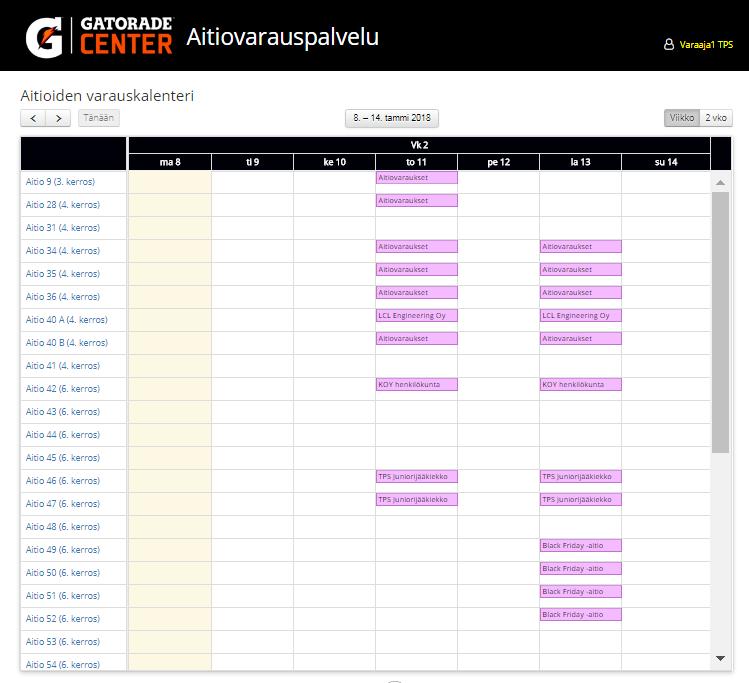Select the su 14 column header
The width and height of the screenshot is (749, 683).
click(x=666, y=162)
